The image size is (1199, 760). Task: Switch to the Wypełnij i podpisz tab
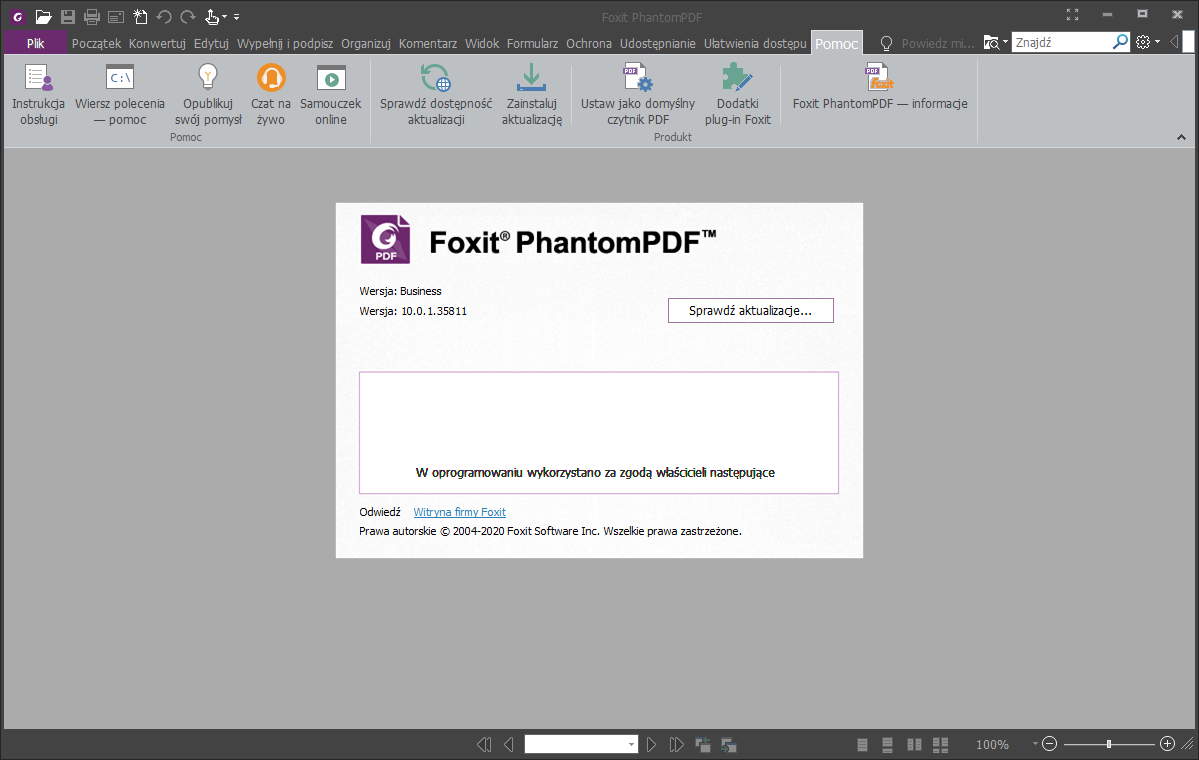[284, 44]
